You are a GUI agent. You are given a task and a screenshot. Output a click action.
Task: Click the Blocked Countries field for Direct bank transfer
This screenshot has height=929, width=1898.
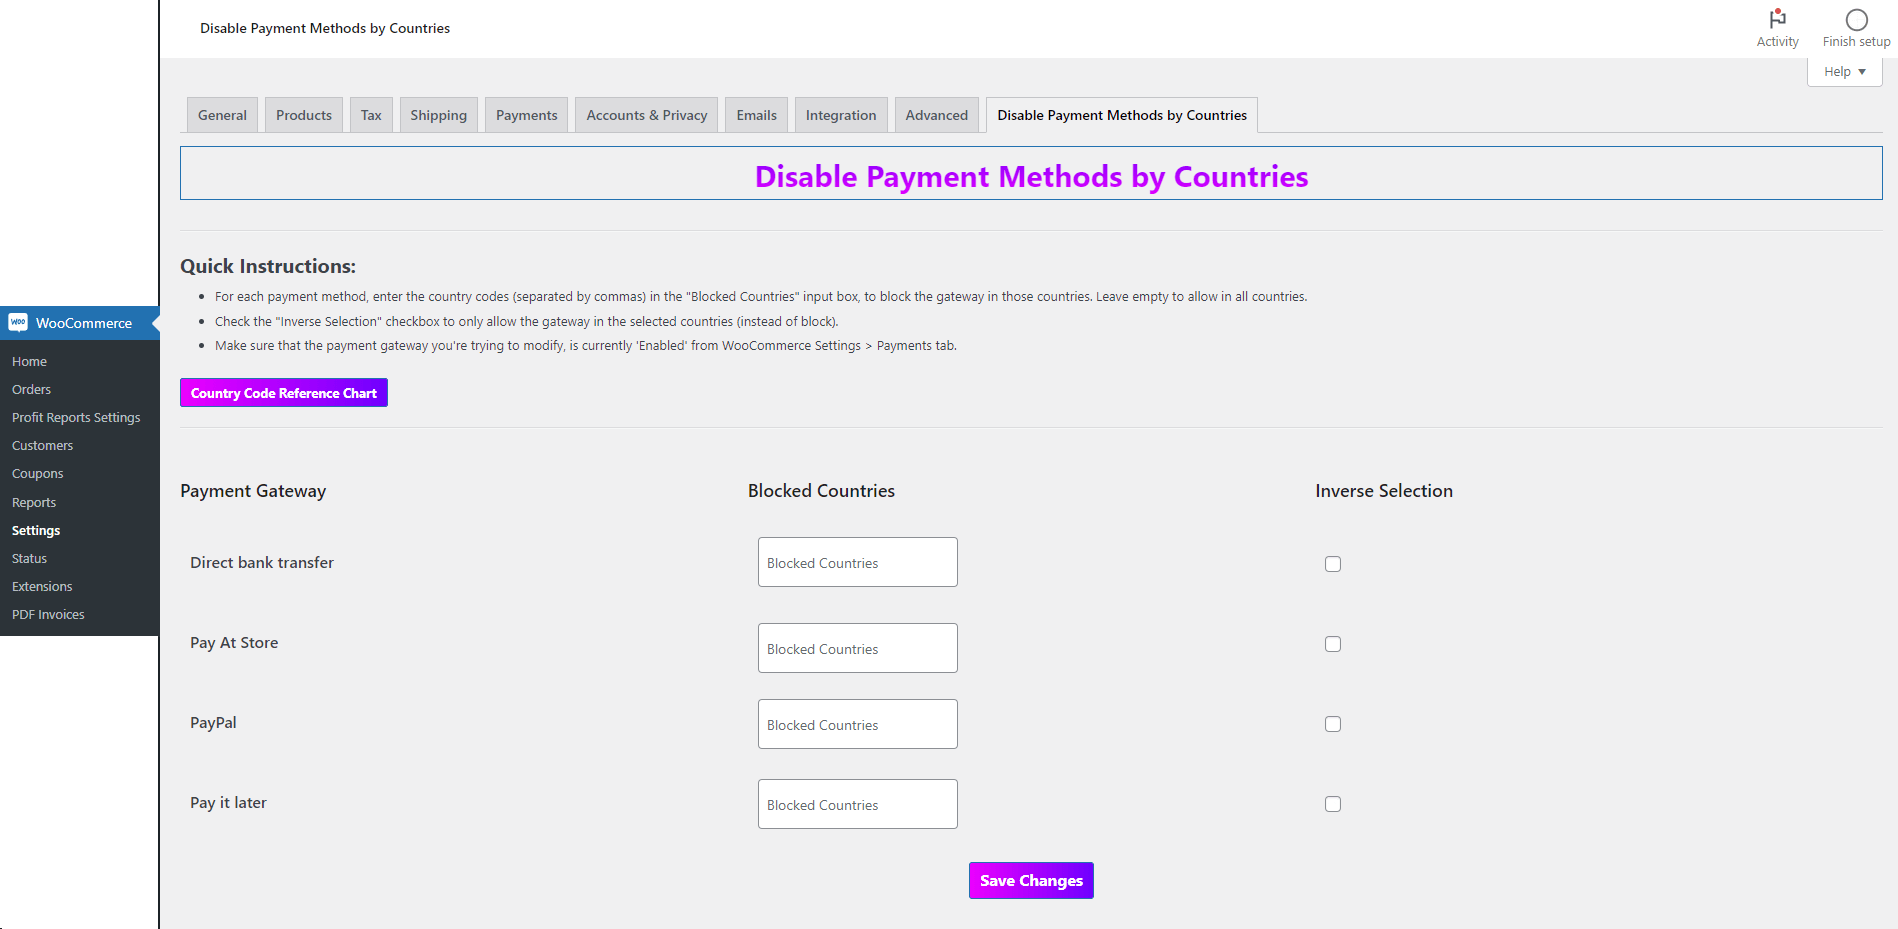click(857, 561)
